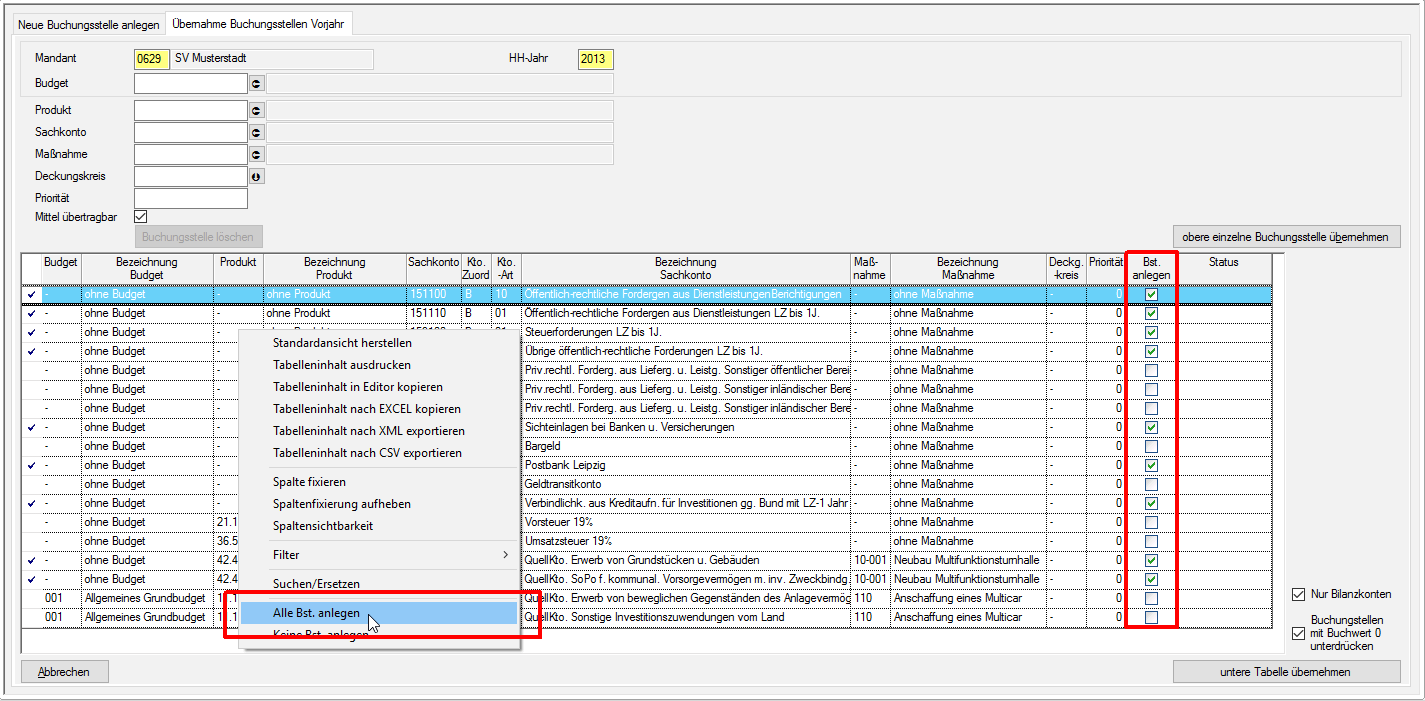Disable the Nur Bilanzkonten checkbox
The height and width of the screenshot is (701, 1425).
tap(1298, 595)
